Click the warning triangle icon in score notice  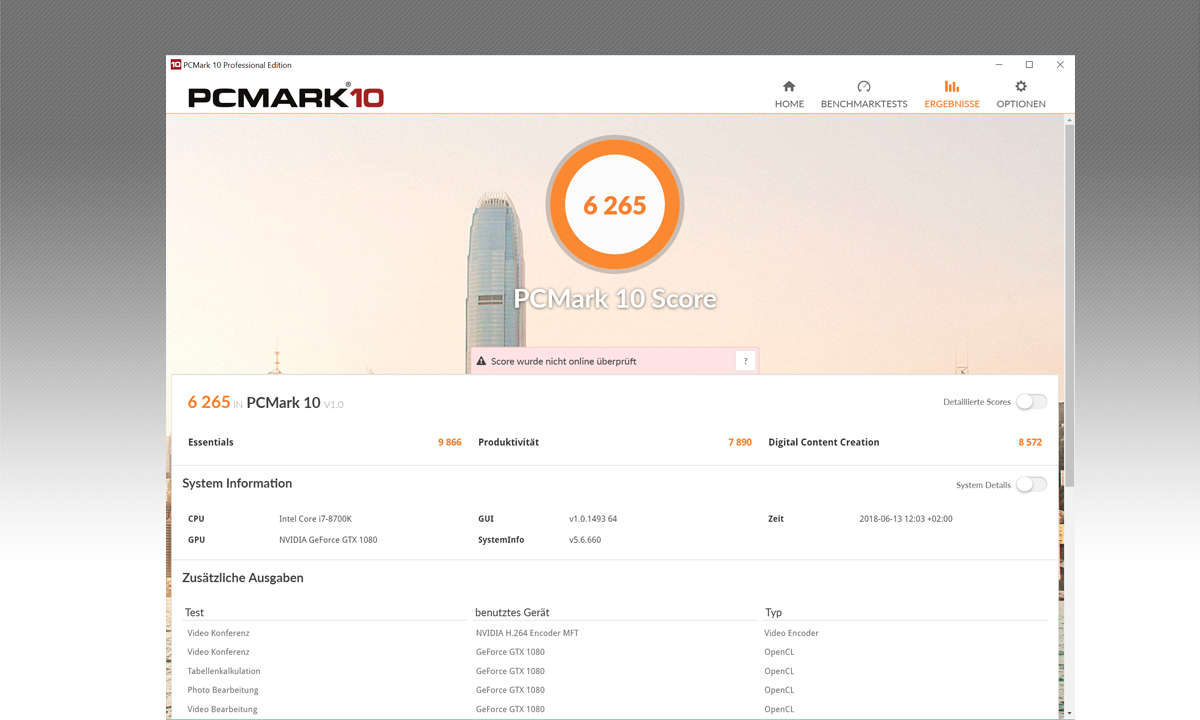(x=481, y=361)
